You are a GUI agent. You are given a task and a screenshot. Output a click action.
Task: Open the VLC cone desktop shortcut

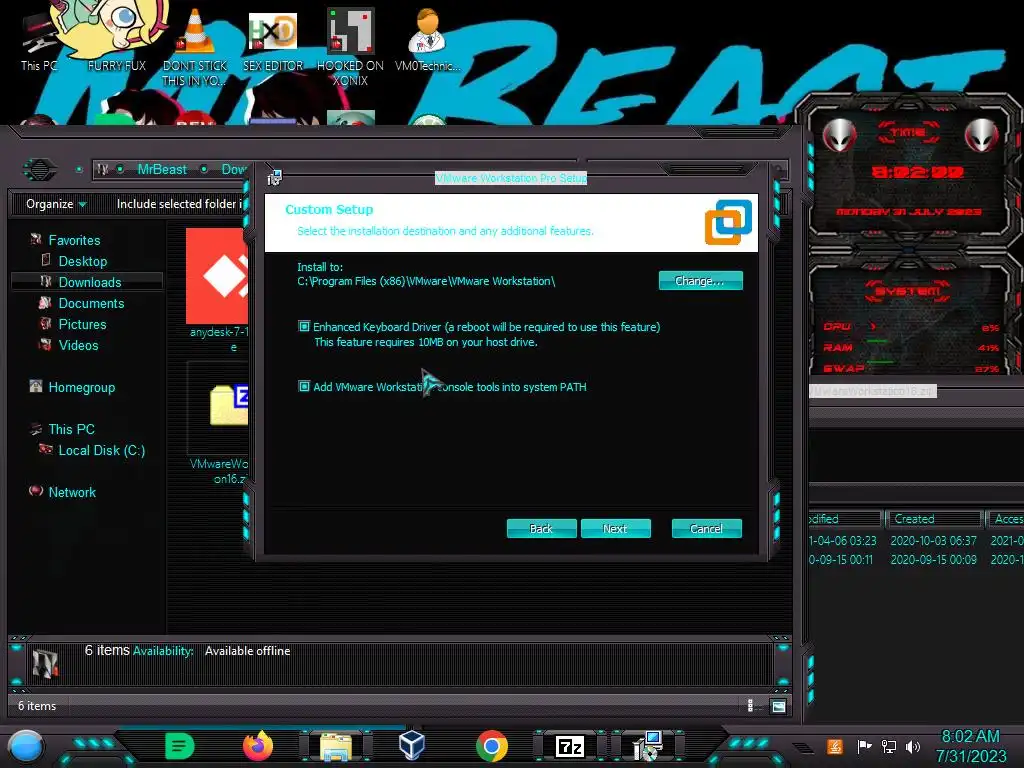(195, 47)
